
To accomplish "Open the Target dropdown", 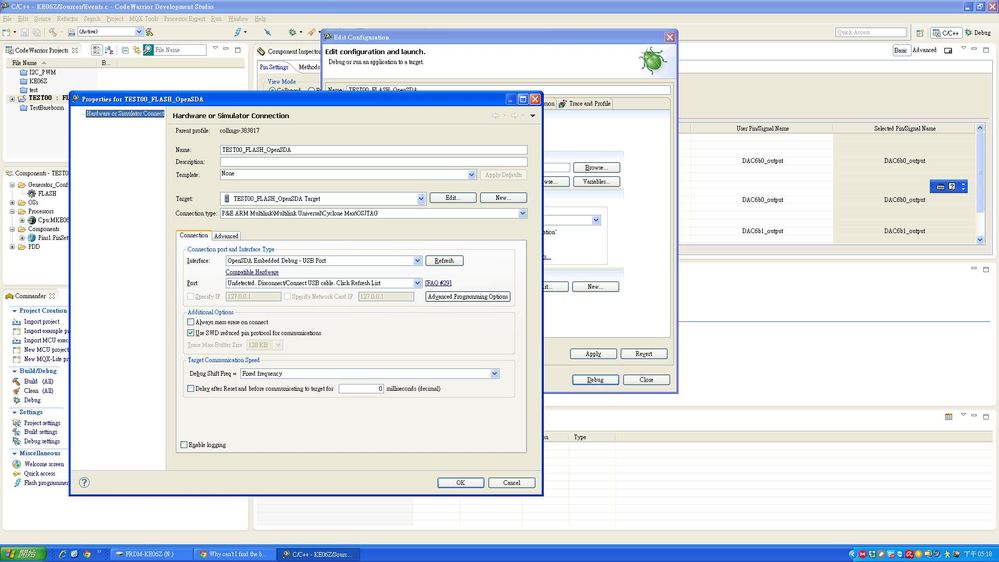I will (x=421, y=199).
